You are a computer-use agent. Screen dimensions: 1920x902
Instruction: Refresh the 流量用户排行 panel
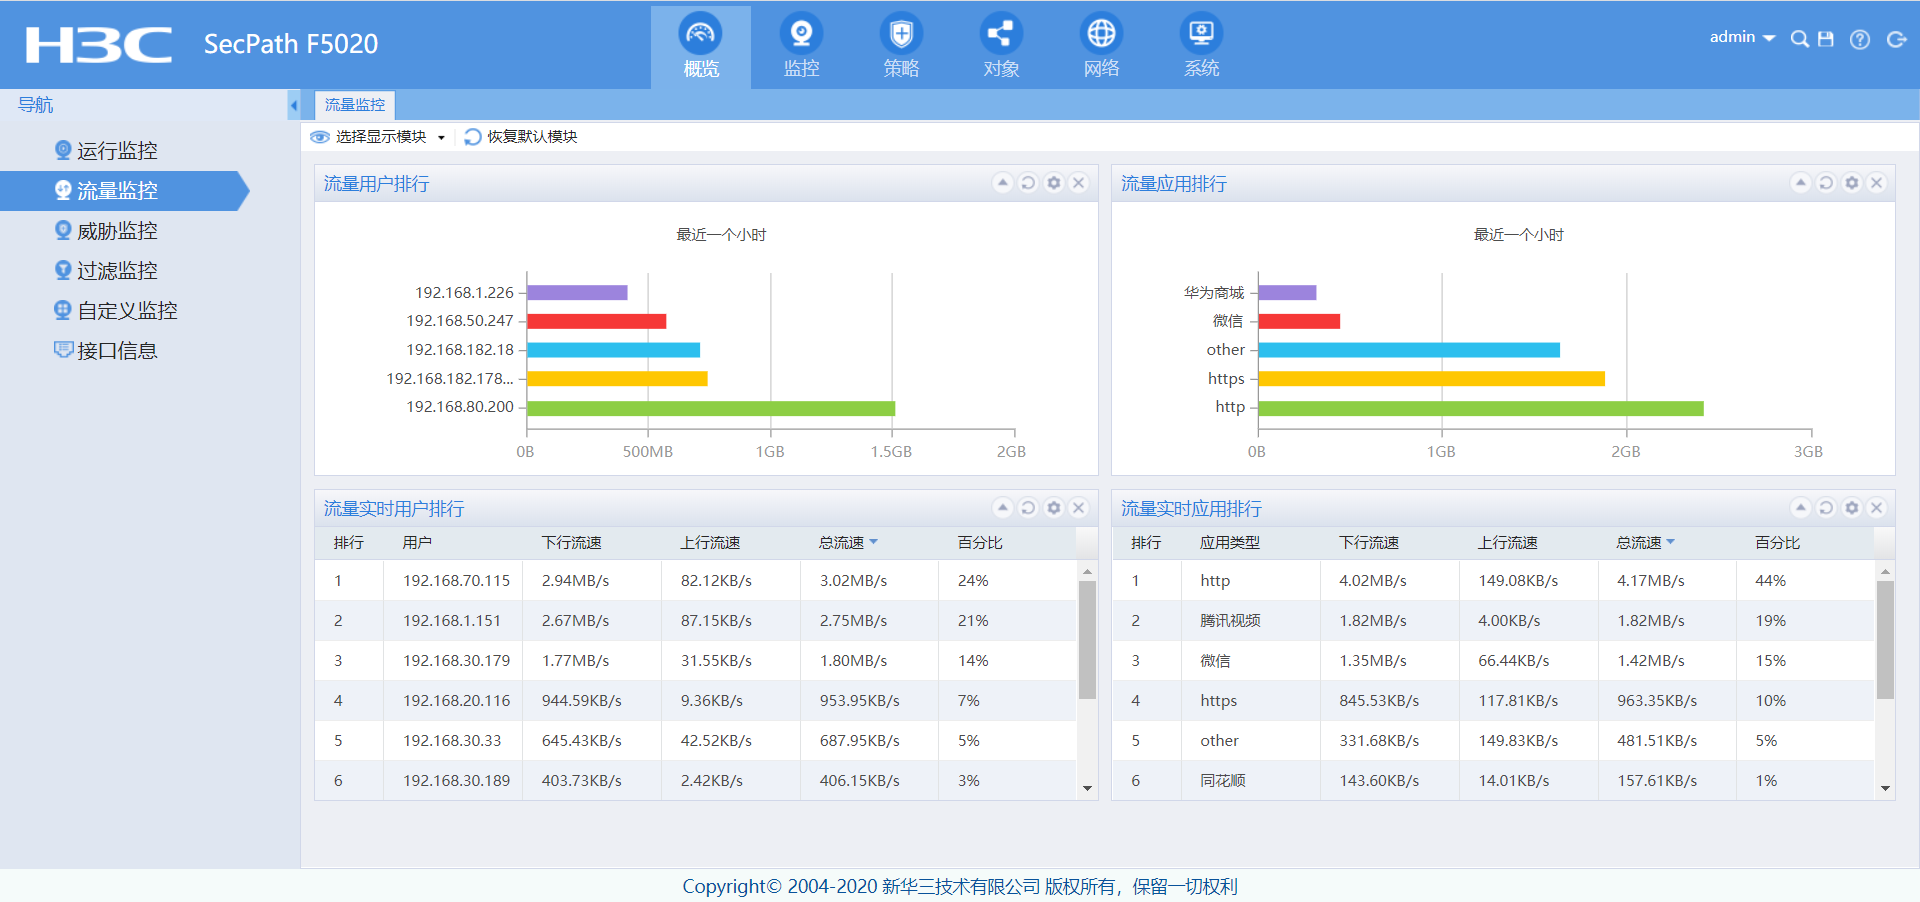point(1028,183)
